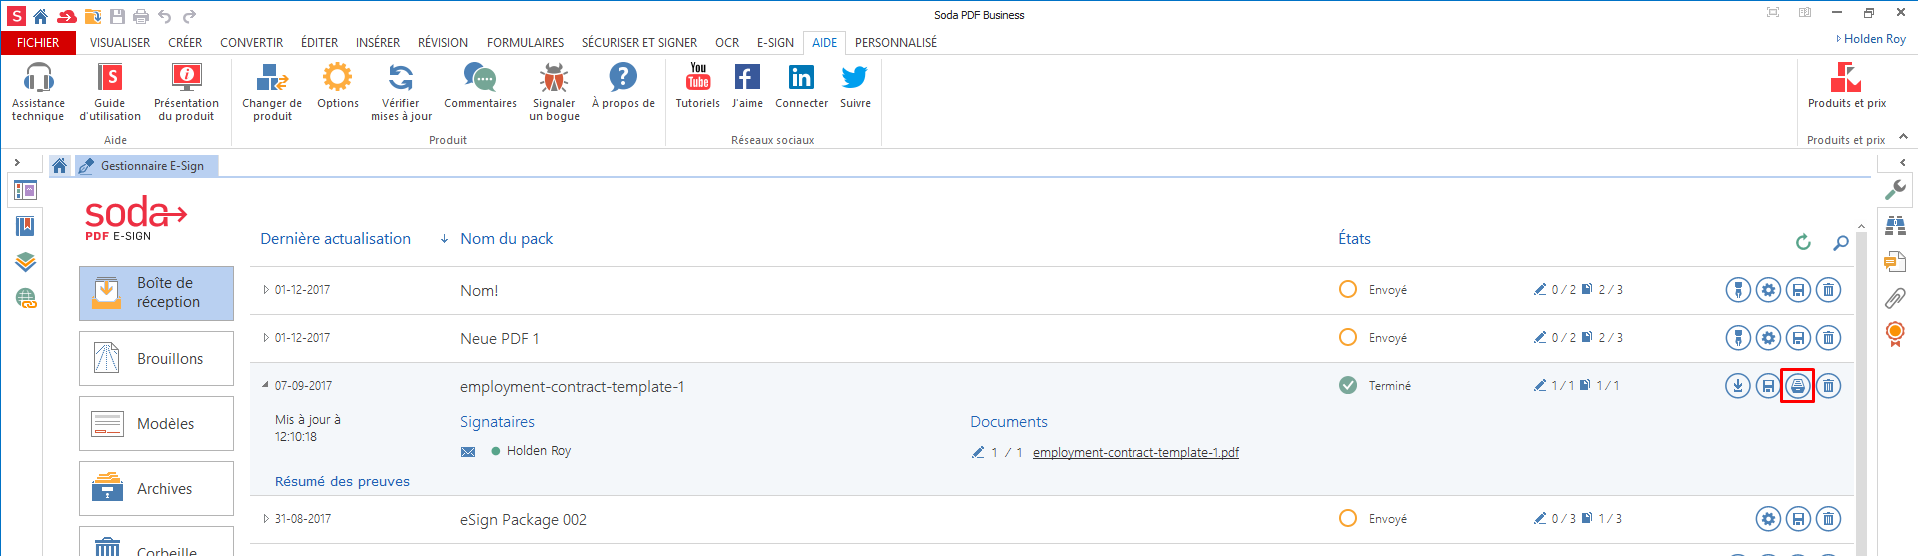Open settings for Neue PDF 1 package
The image size is (1918, 556).
[x=1768, y=338]
